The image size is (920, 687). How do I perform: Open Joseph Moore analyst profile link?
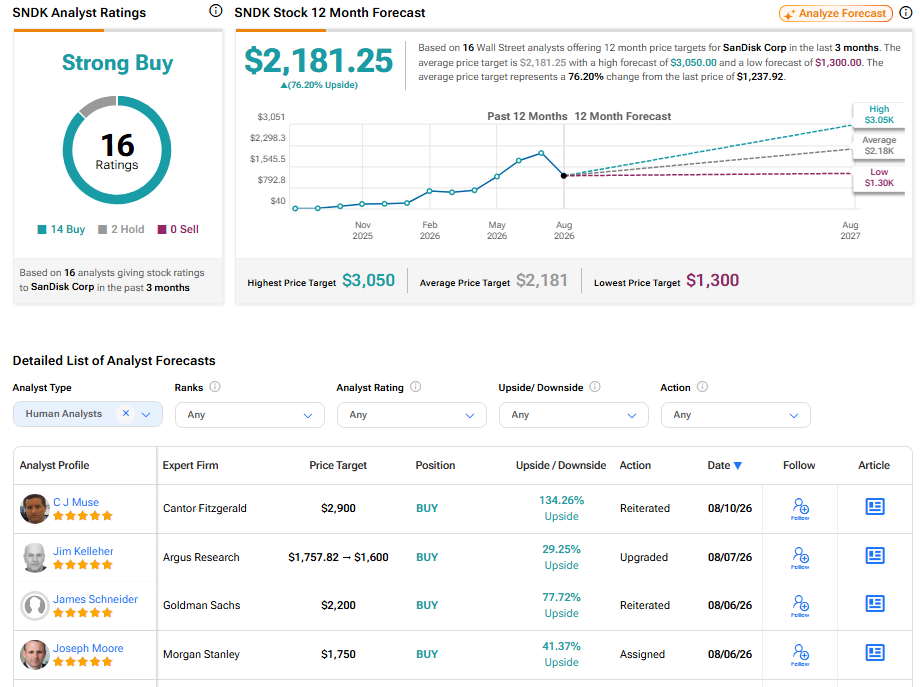[88, 648]
